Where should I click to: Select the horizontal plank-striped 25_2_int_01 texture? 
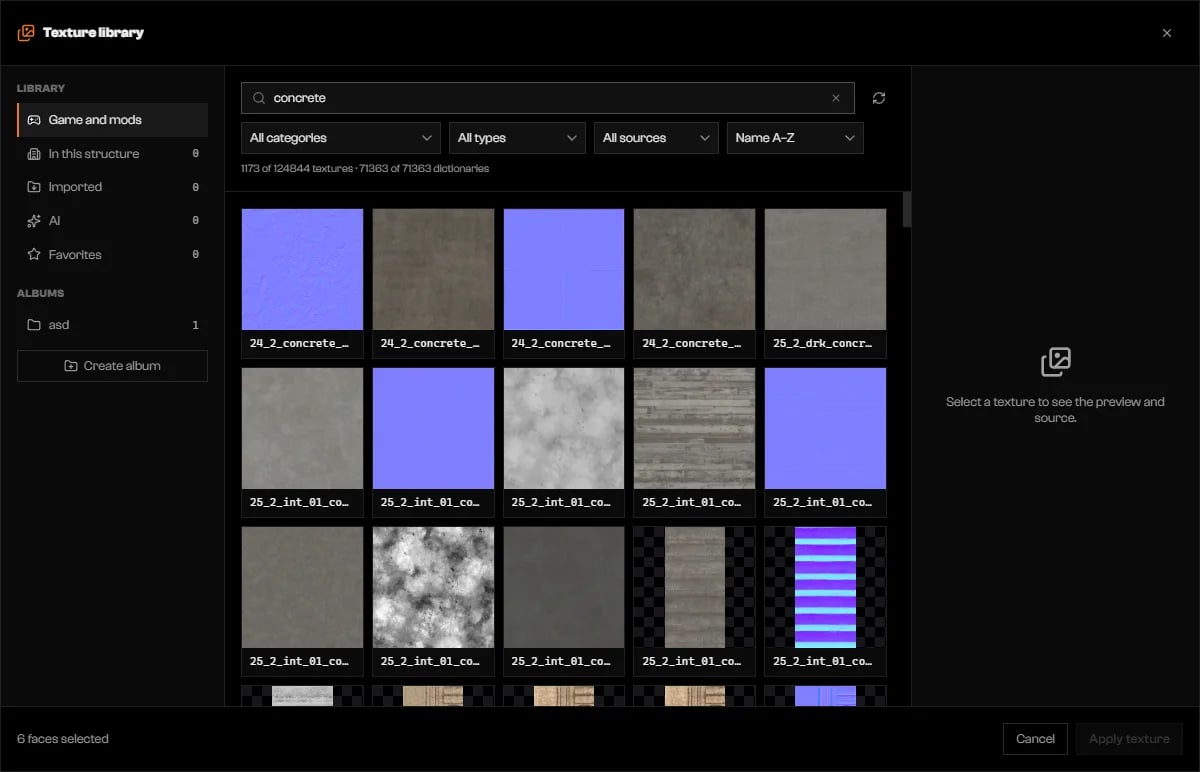[x=694, y=428]
